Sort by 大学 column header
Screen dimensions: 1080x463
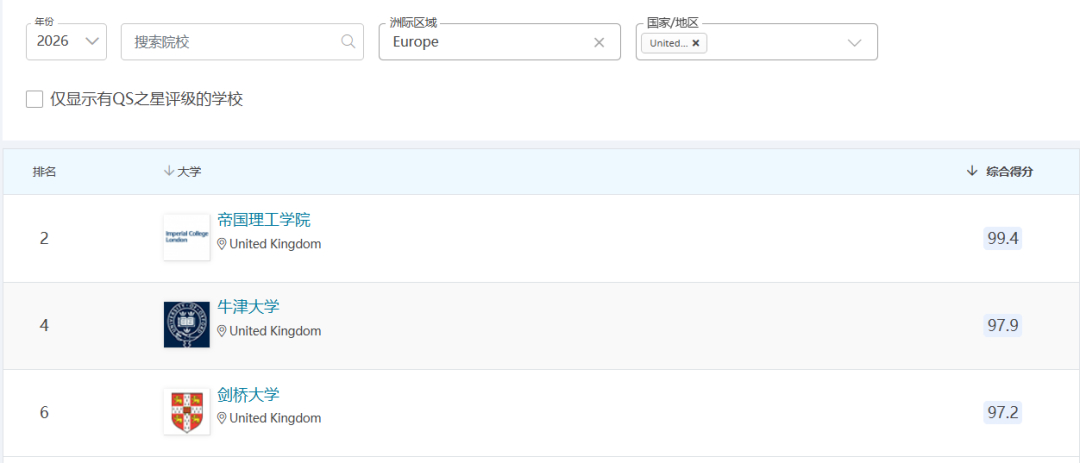click(x=183, y=172)
